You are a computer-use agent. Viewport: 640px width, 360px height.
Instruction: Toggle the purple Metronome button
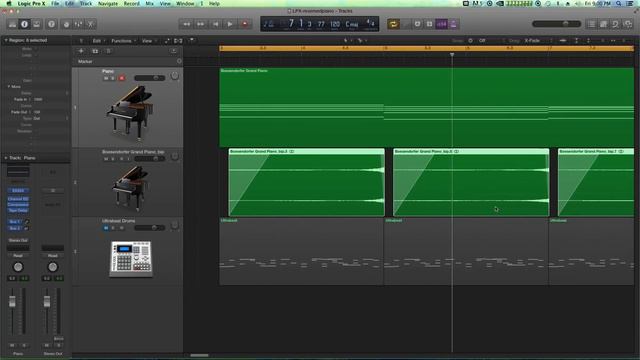[x=453, y=24]
